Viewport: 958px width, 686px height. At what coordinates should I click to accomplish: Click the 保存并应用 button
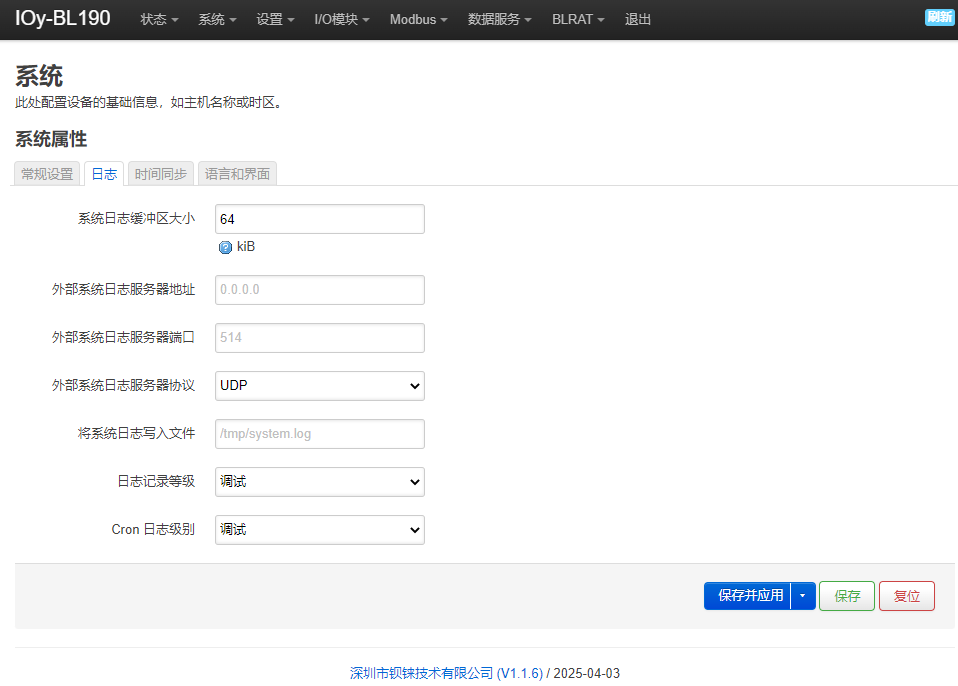pyautogui.click(x=747, y=596)
